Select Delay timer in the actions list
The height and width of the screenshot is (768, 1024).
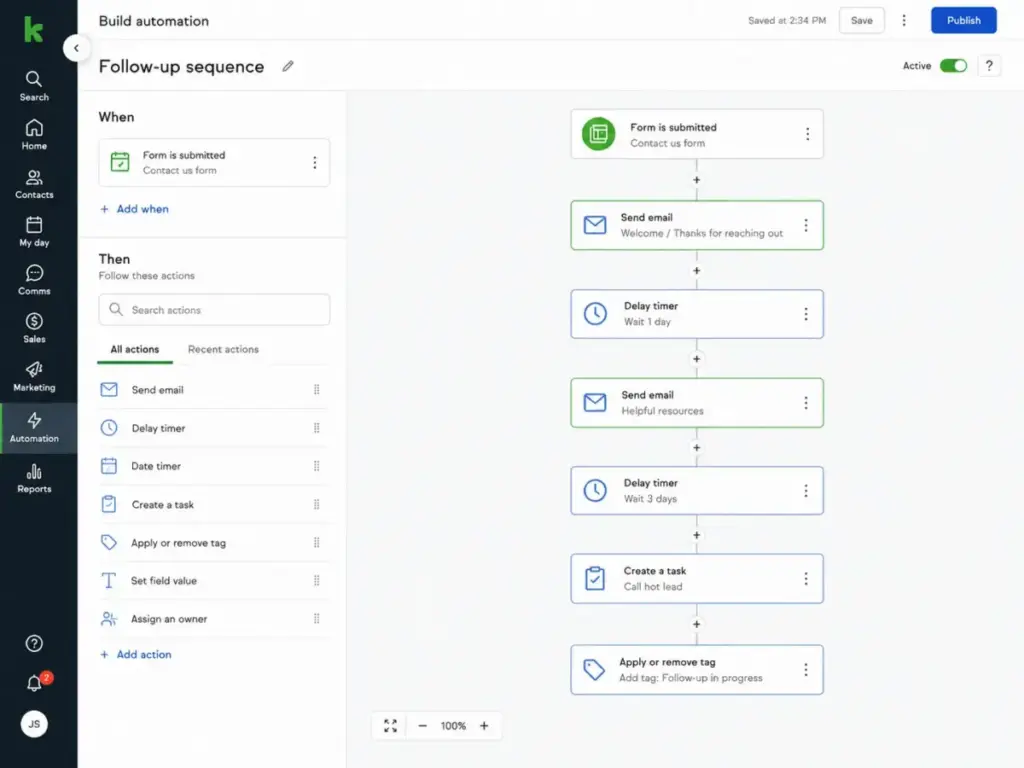coord(214,428)
